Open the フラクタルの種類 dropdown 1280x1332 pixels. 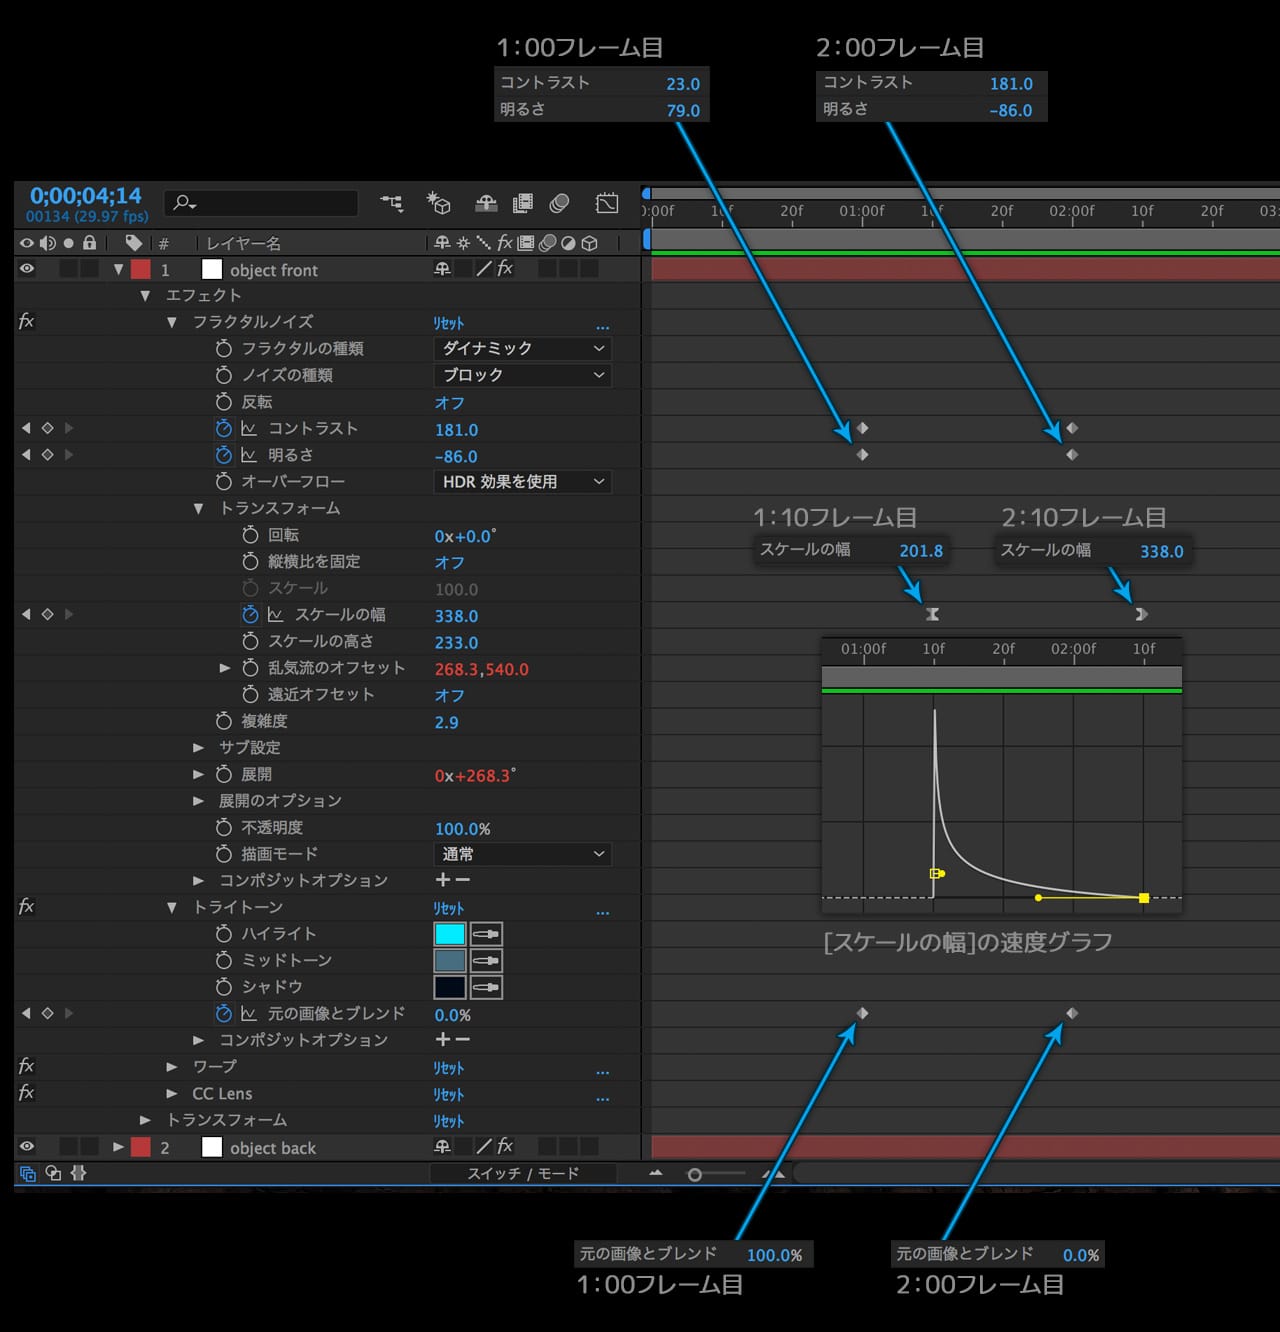(523, 348)
